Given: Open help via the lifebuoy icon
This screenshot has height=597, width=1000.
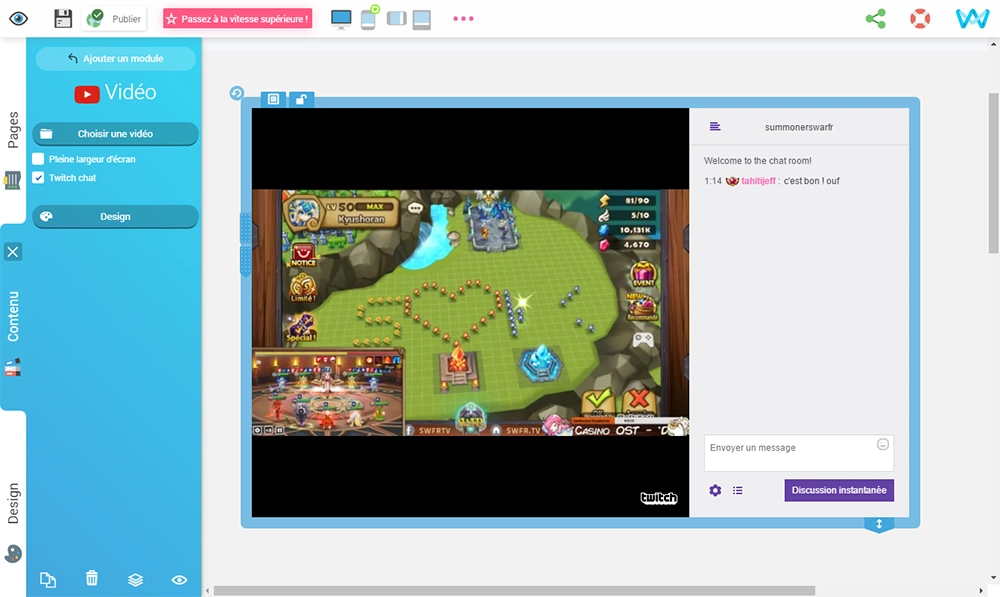Looking at the screenshot, I should click(920, 18).
